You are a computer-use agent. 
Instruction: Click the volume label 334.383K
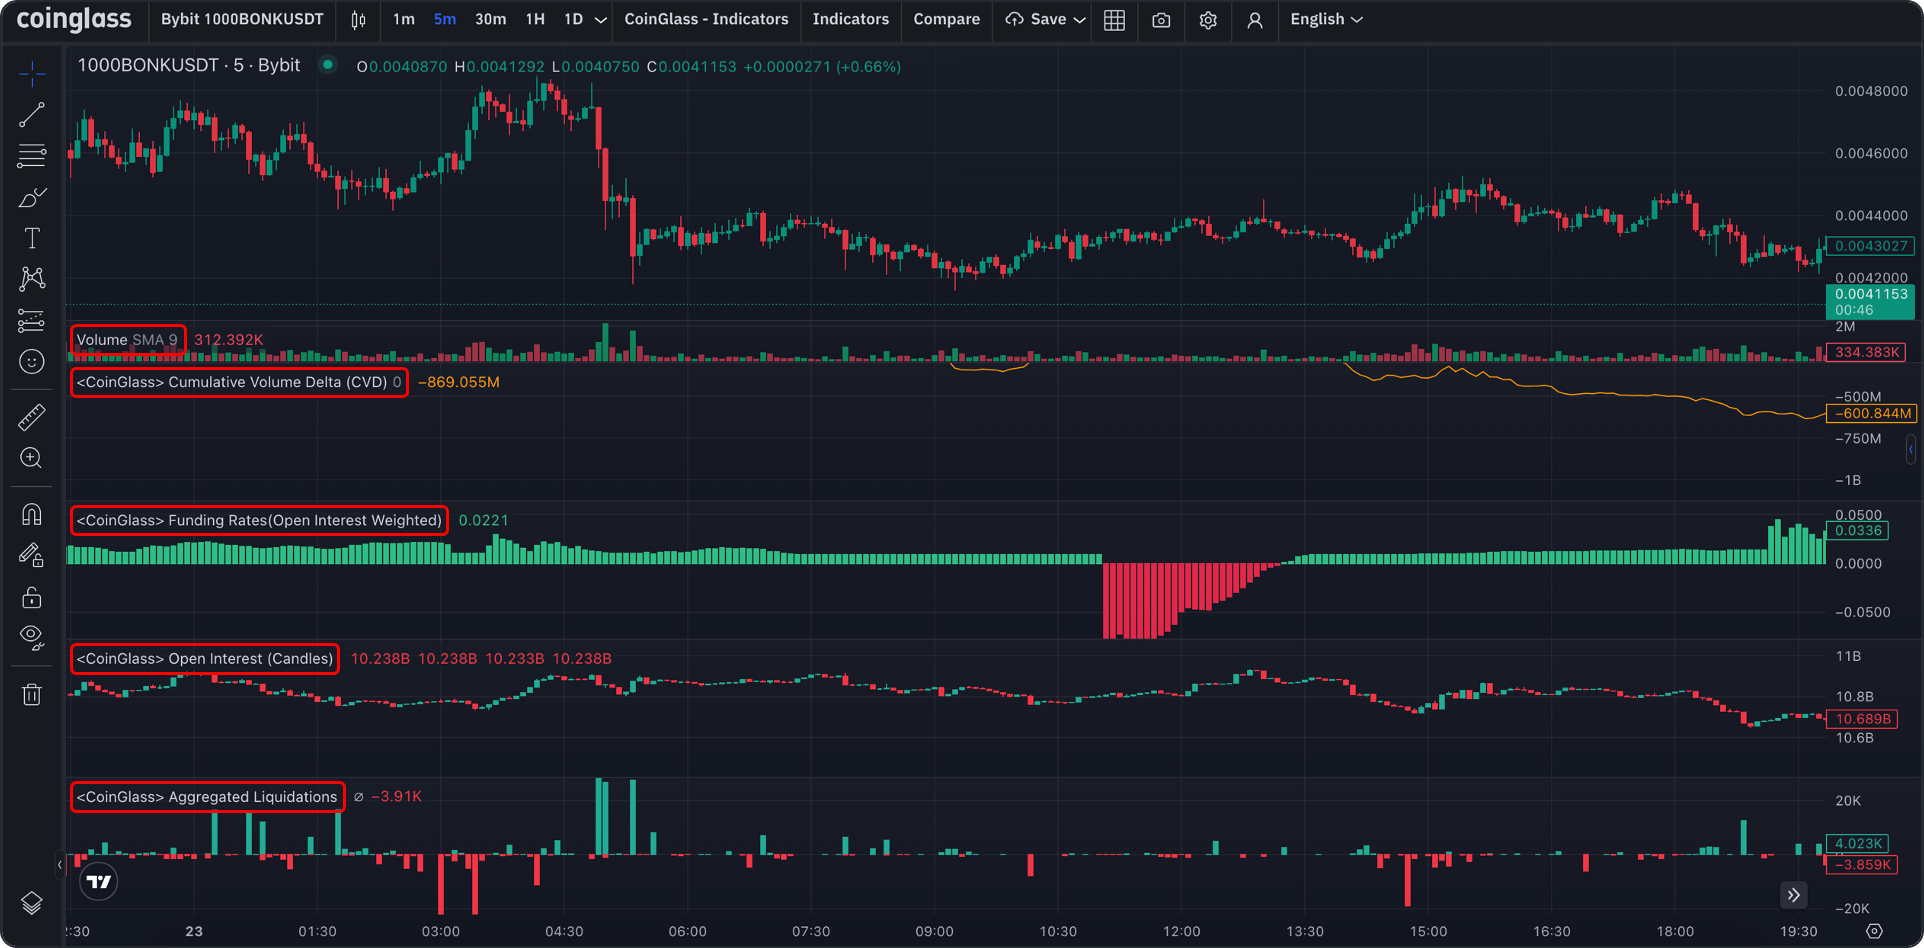pyautogui.click(x=1866, y=352)
